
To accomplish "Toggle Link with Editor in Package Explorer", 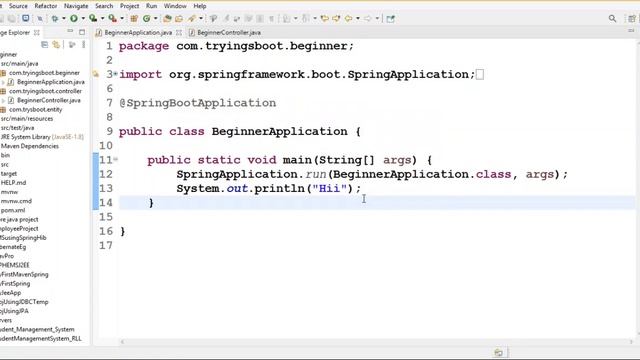I will (56, 44).
